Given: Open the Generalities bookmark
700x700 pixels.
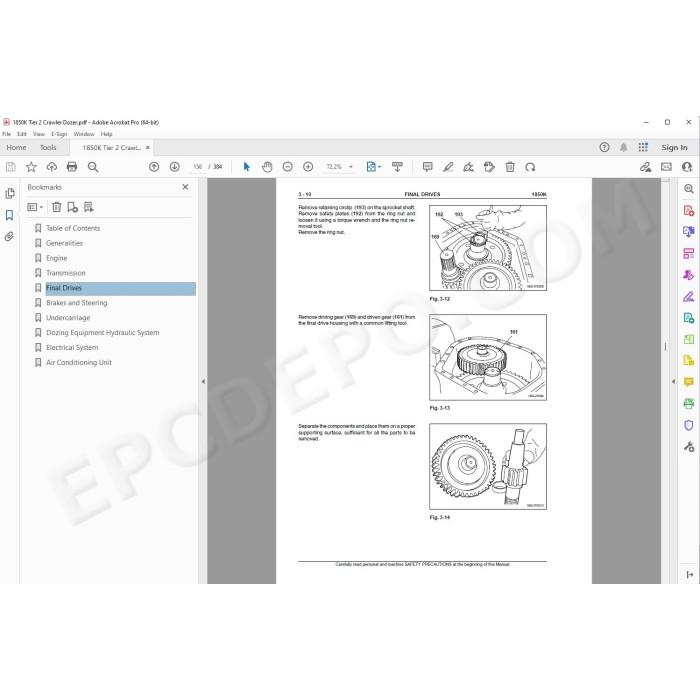Looking at the screenshot, I should tap(64, 243).
